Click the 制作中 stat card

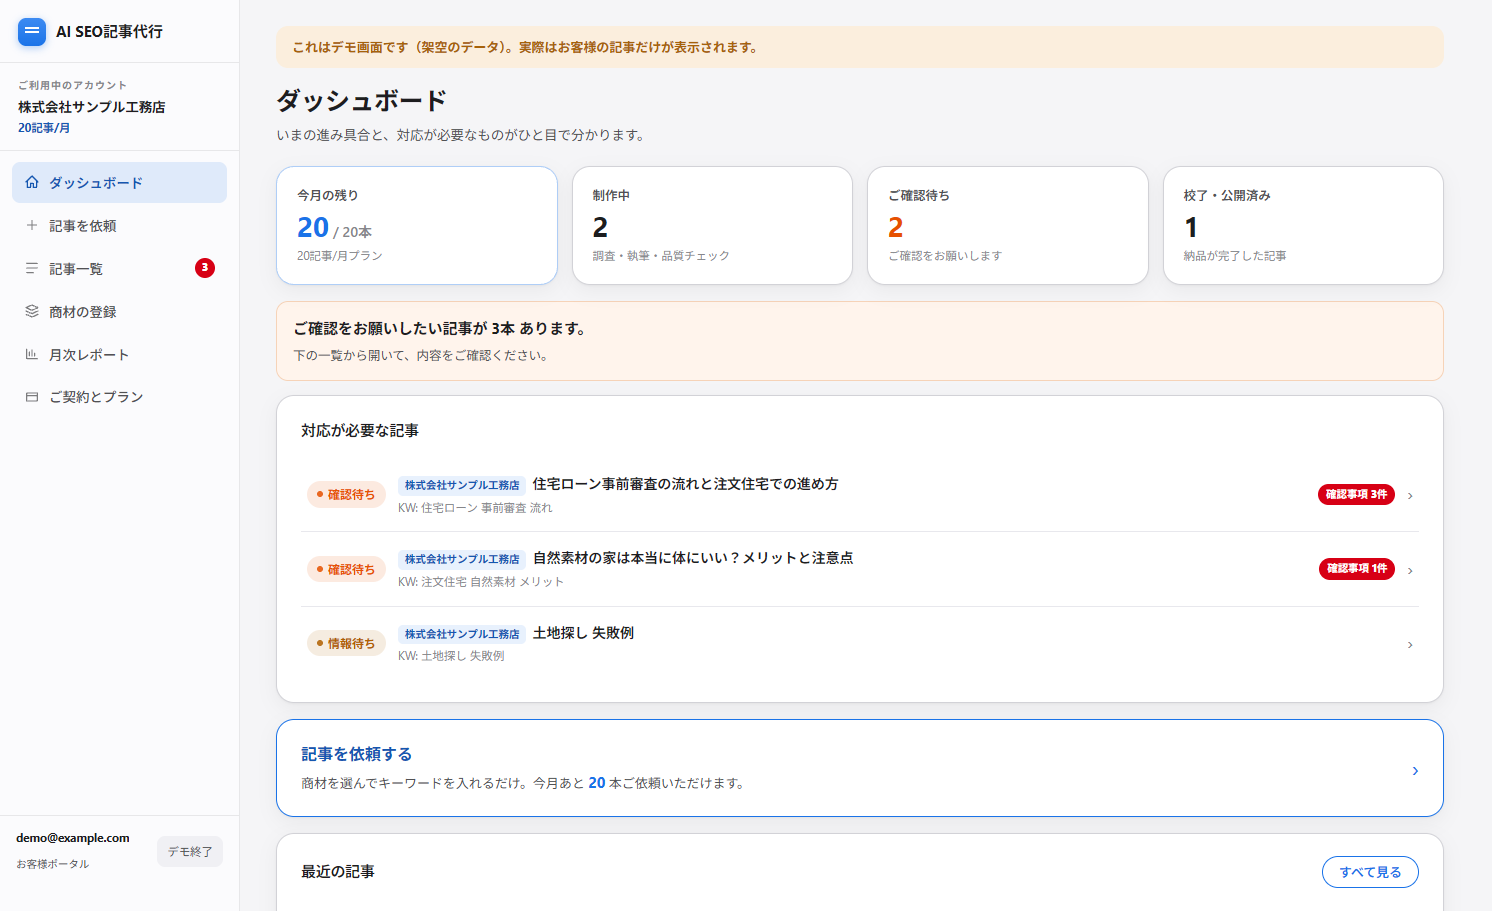point(712,225)
